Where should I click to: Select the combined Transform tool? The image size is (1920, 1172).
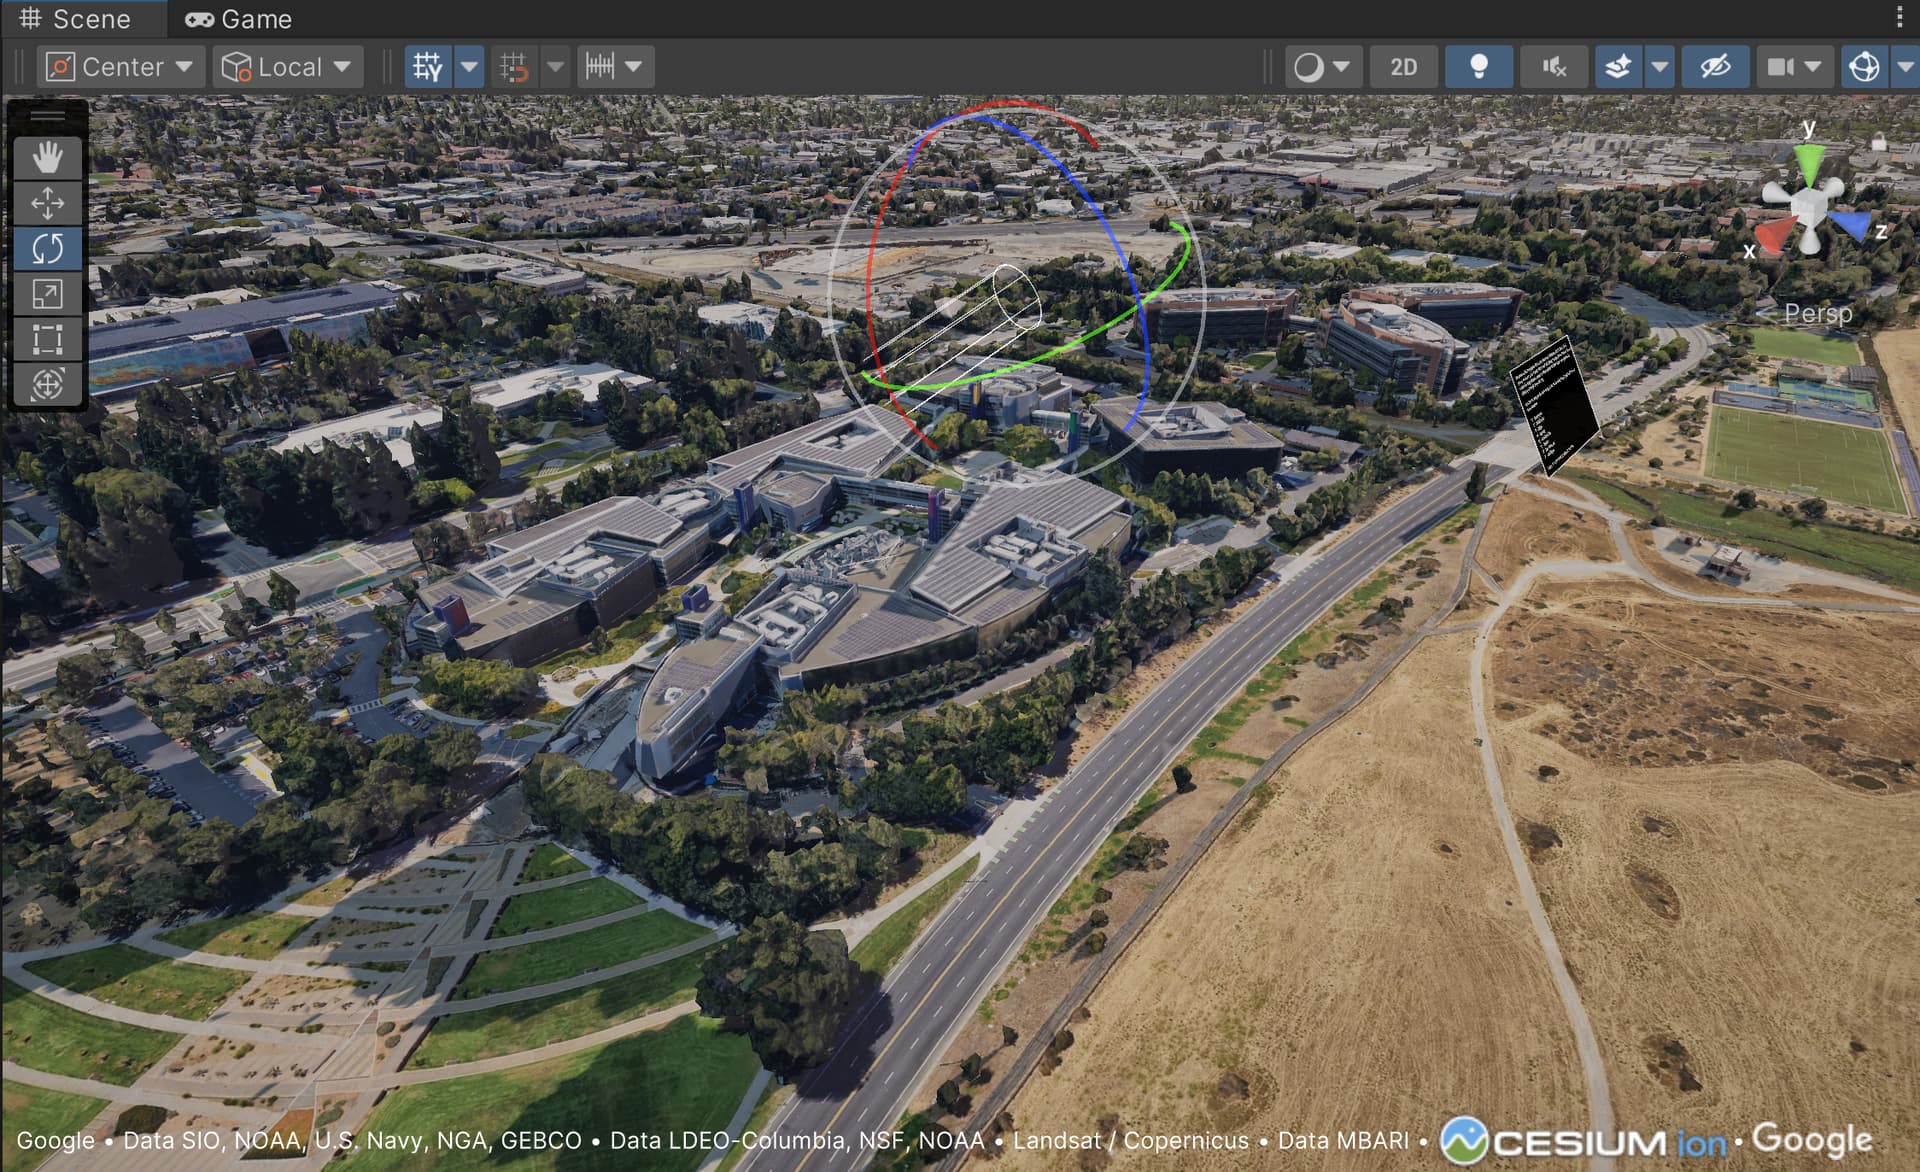(x=47, y=384)
